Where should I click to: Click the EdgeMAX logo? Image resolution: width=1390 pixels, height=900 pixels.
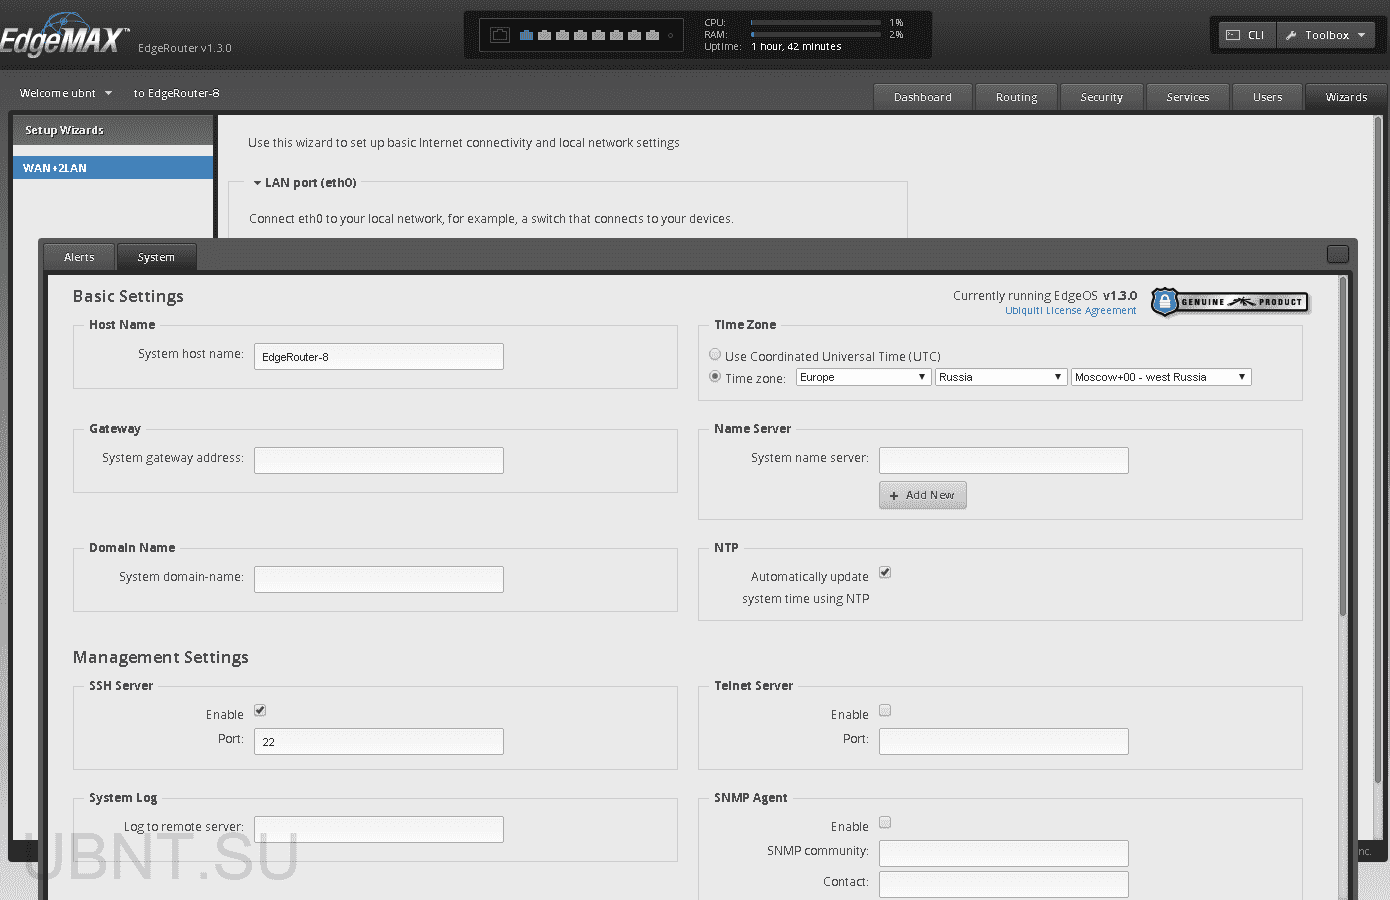tap(64, 38)
